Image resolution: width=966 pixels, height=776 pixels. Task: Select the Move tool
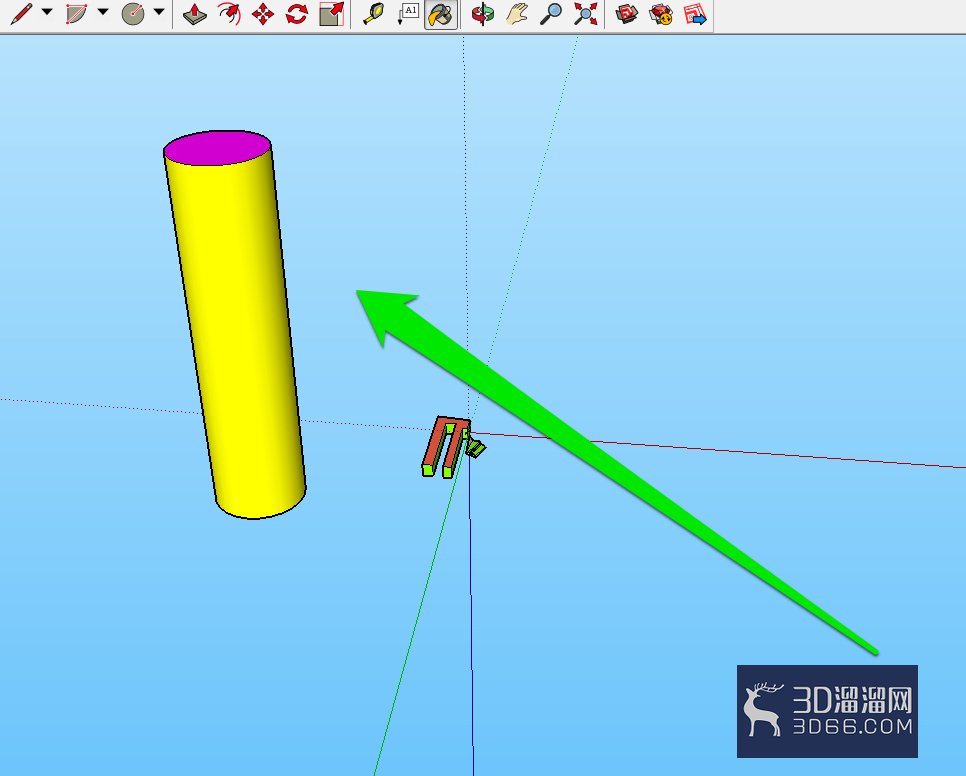click(x=263, y=14)
